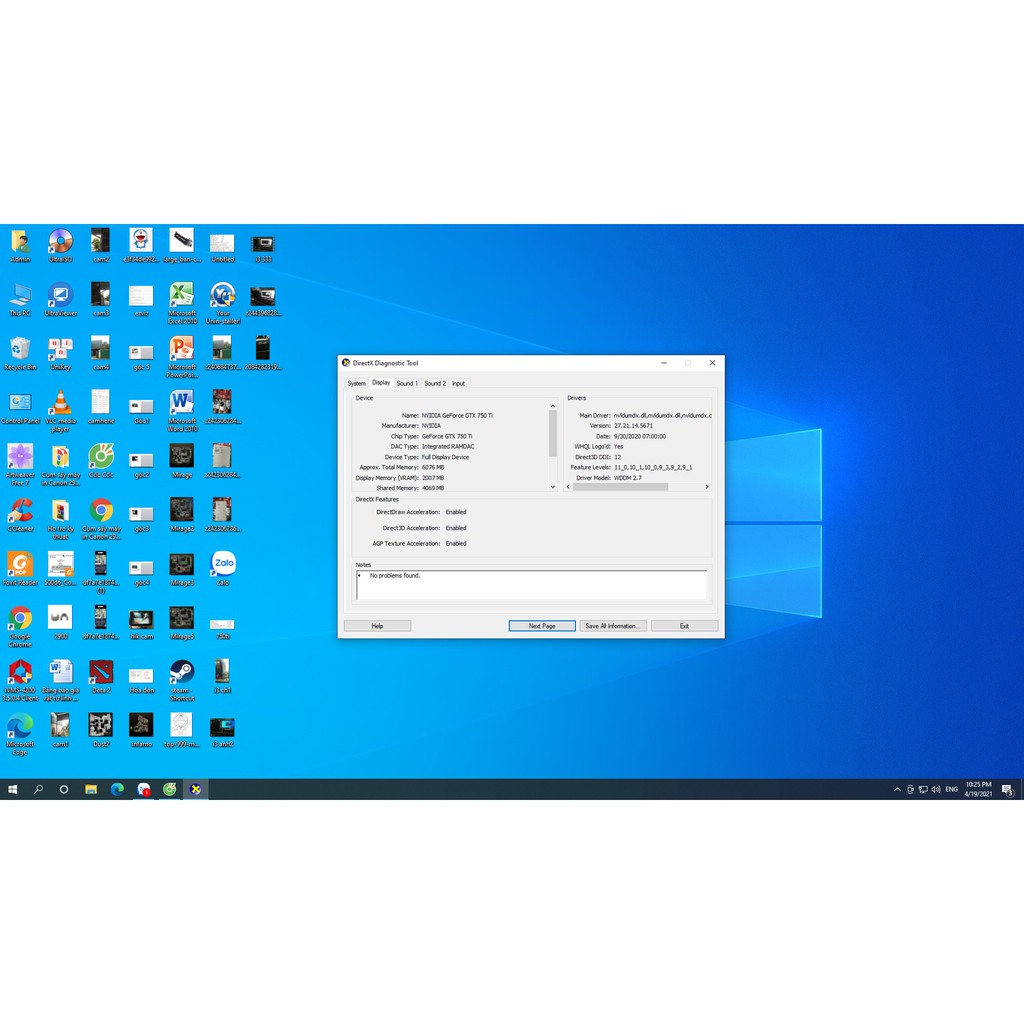The width and height of the screenshot is (1024, 1024).
Task: Click the Help button in DirectX dialog
Action: (x=377, y=626)
